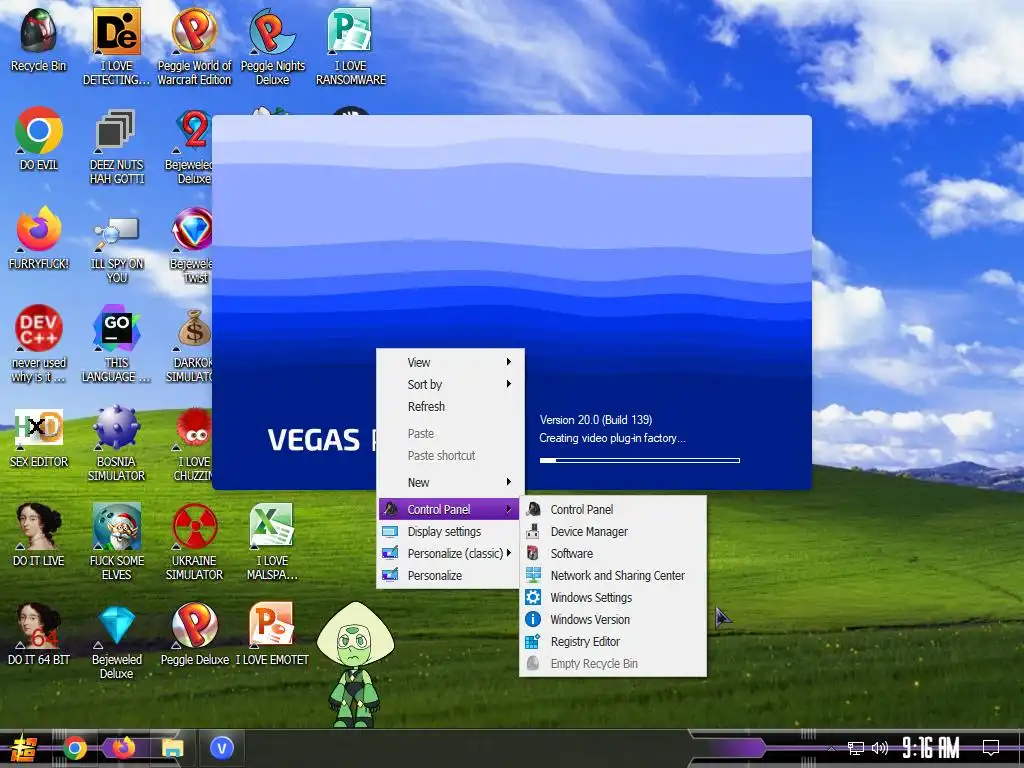1024x768 pixels.
Task: Show hidden tray icons chevron
Action: click(831, 748)
